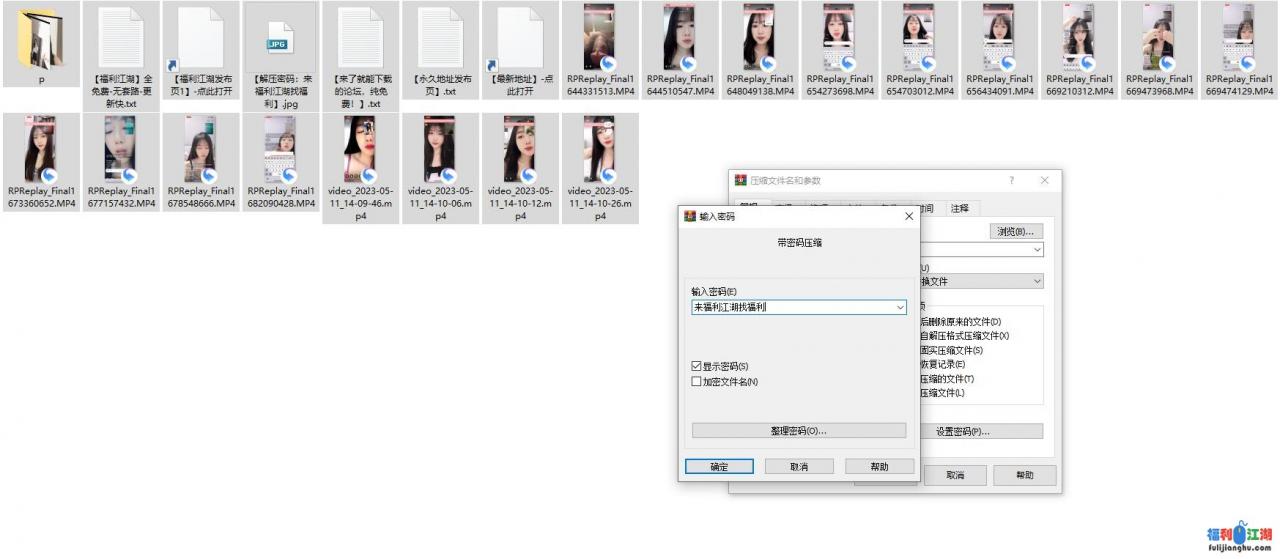Click 确定 in the password dialog

click(x=719, y=467)
